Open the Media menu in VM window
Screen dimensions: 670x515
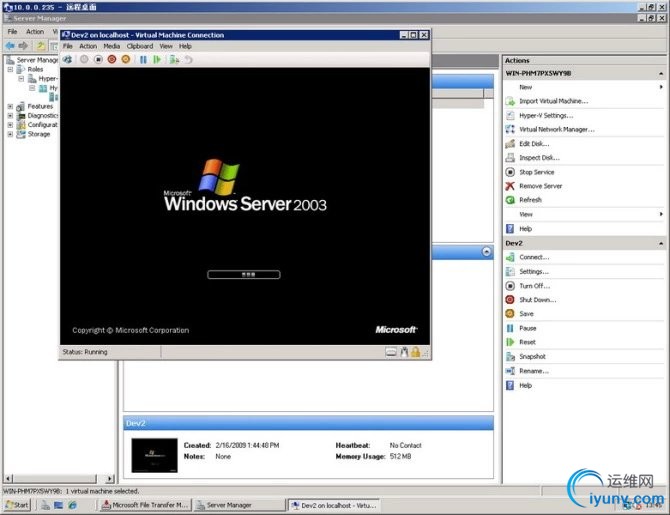[112, 46]
